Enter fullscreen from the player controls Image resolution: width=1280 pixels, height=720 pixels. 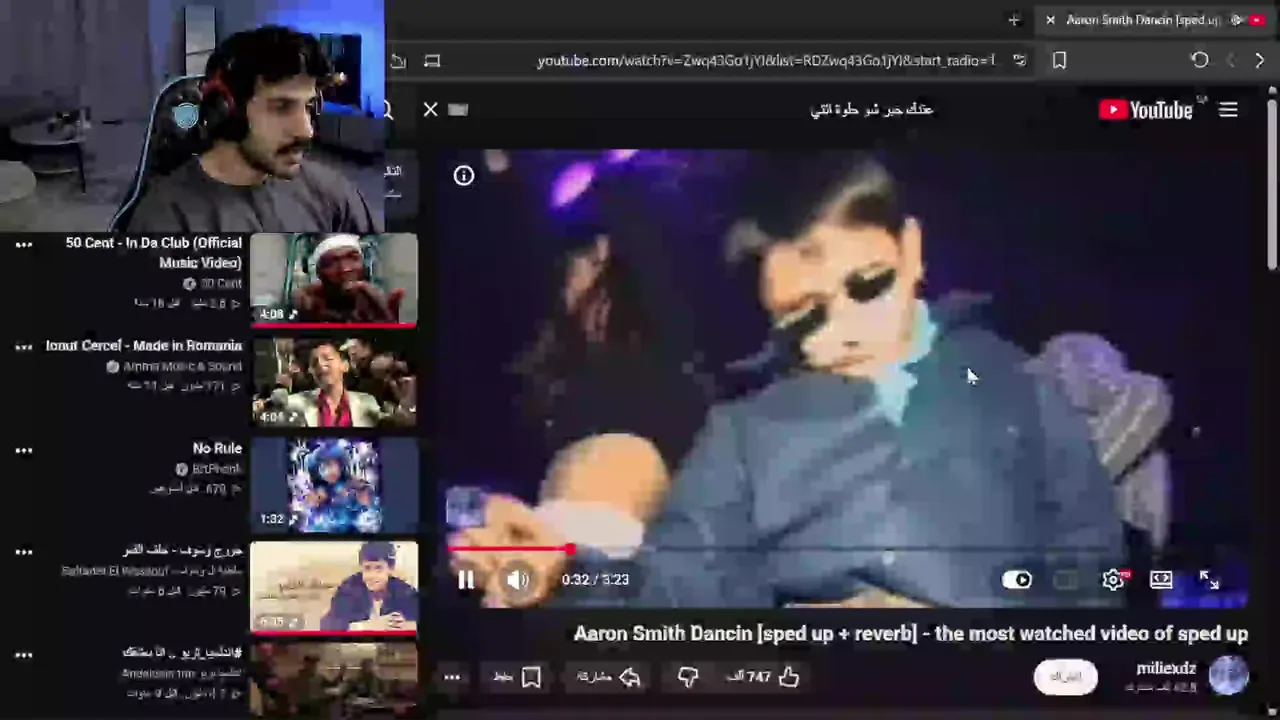1209,580
